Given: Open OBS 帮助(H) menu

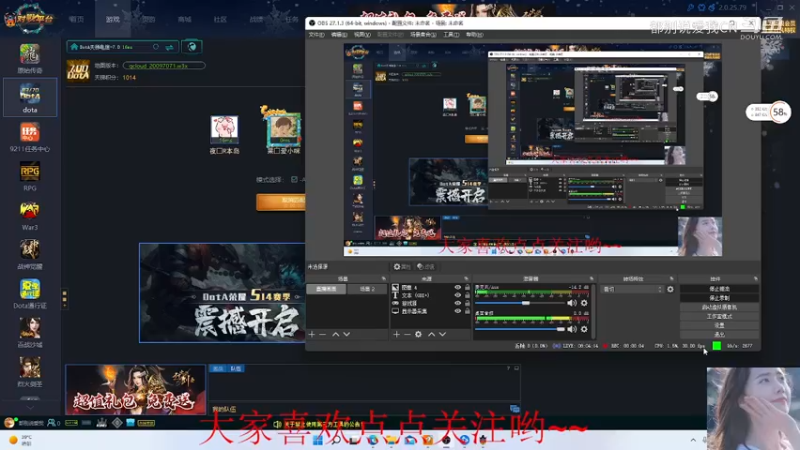Looking at the screenshot, I should click(474, 35).
